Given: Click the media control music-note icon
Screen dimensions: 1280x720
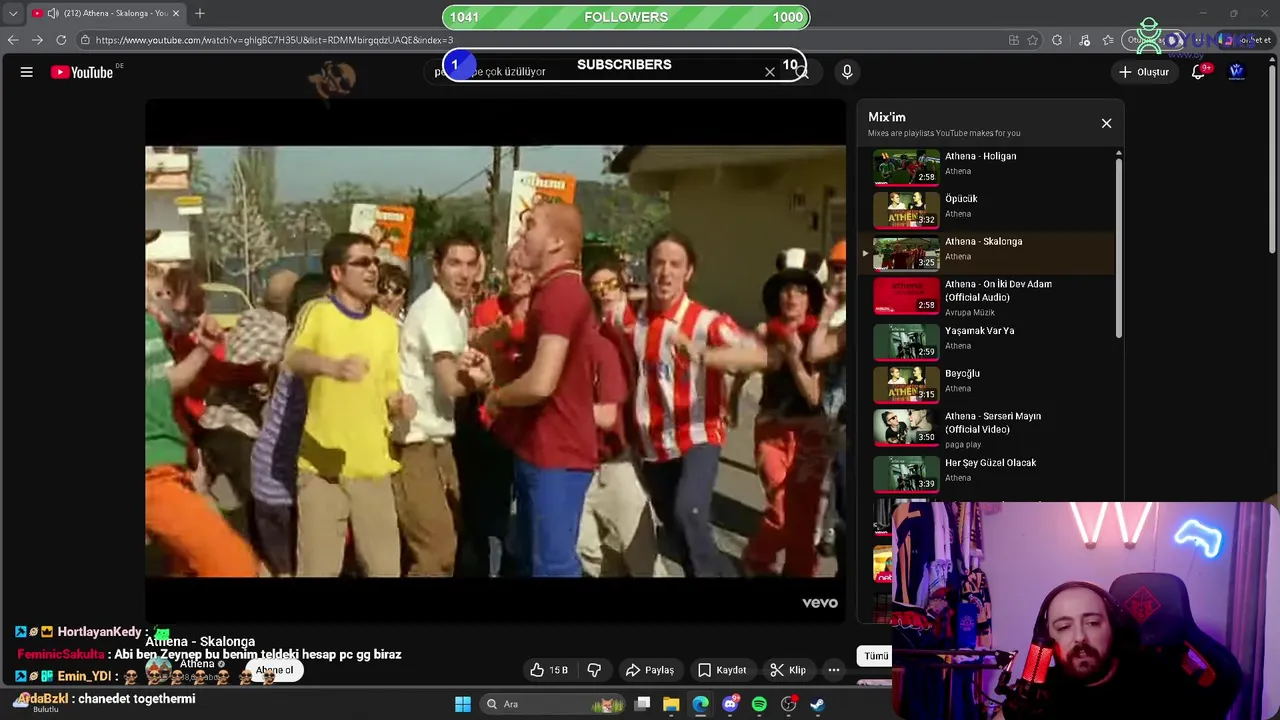Looking at the screenshot, I should 1085,40.
